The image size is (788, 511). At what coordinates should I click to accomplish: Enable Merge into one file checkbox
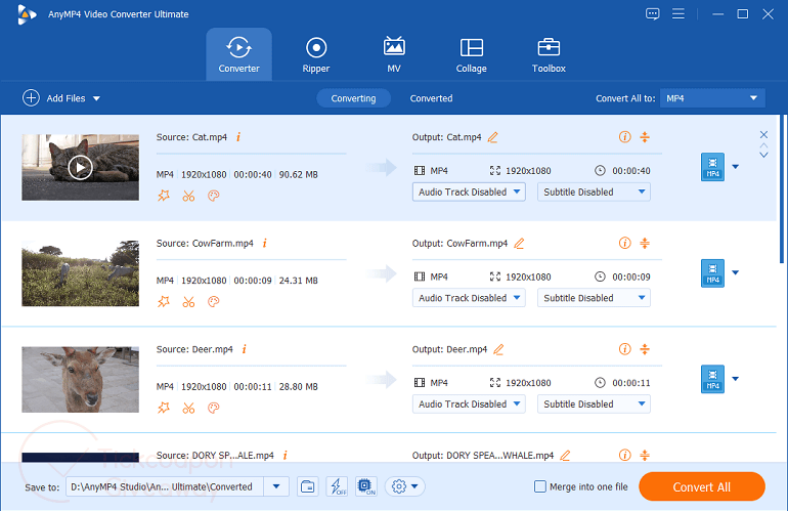coord(541,487)
